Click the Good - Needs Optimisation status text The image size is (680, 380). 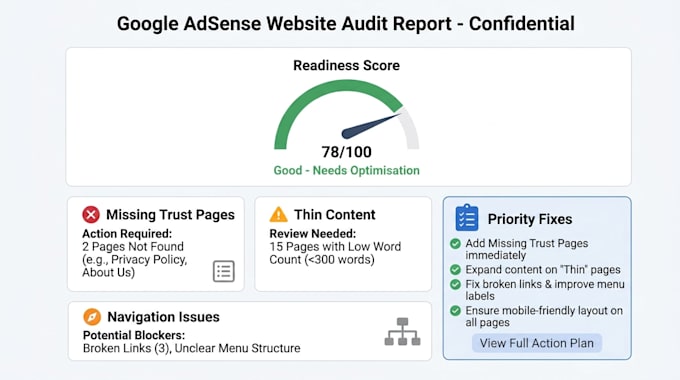(x=347, y=170)
